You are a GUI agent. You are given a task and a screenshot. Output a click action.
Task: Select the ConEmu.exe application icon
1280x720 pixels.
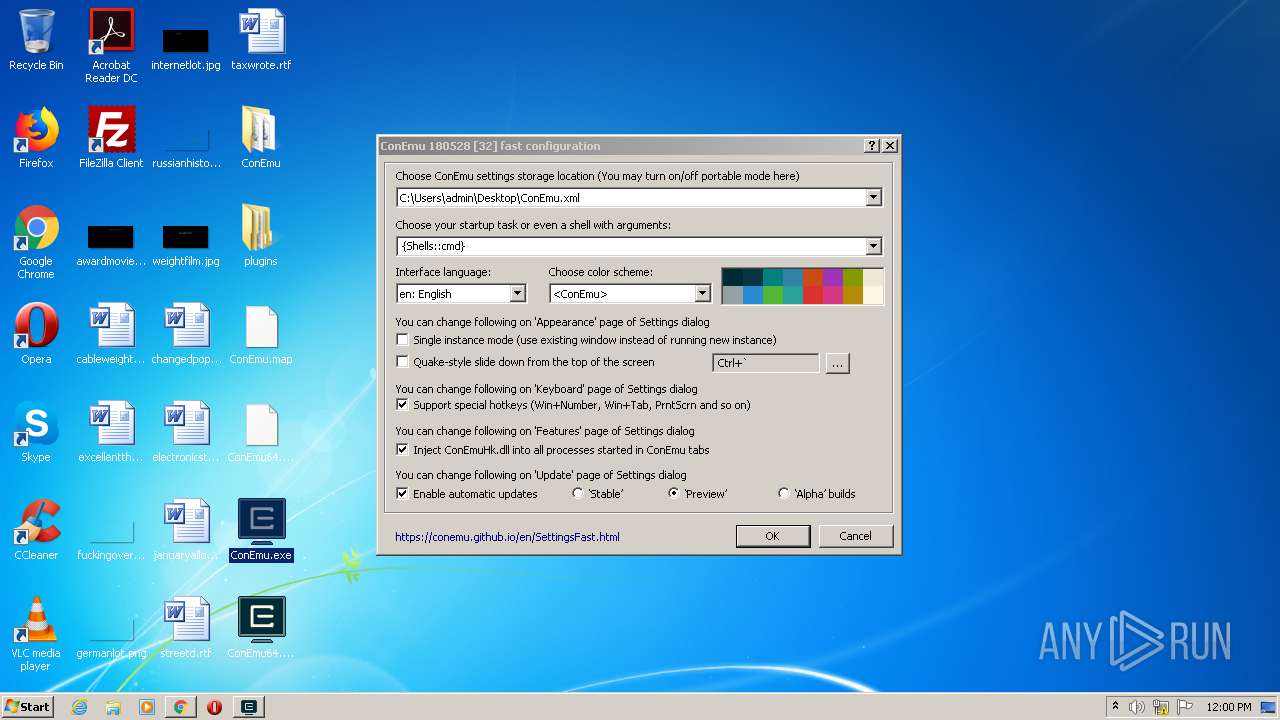(x=261, y=530)
